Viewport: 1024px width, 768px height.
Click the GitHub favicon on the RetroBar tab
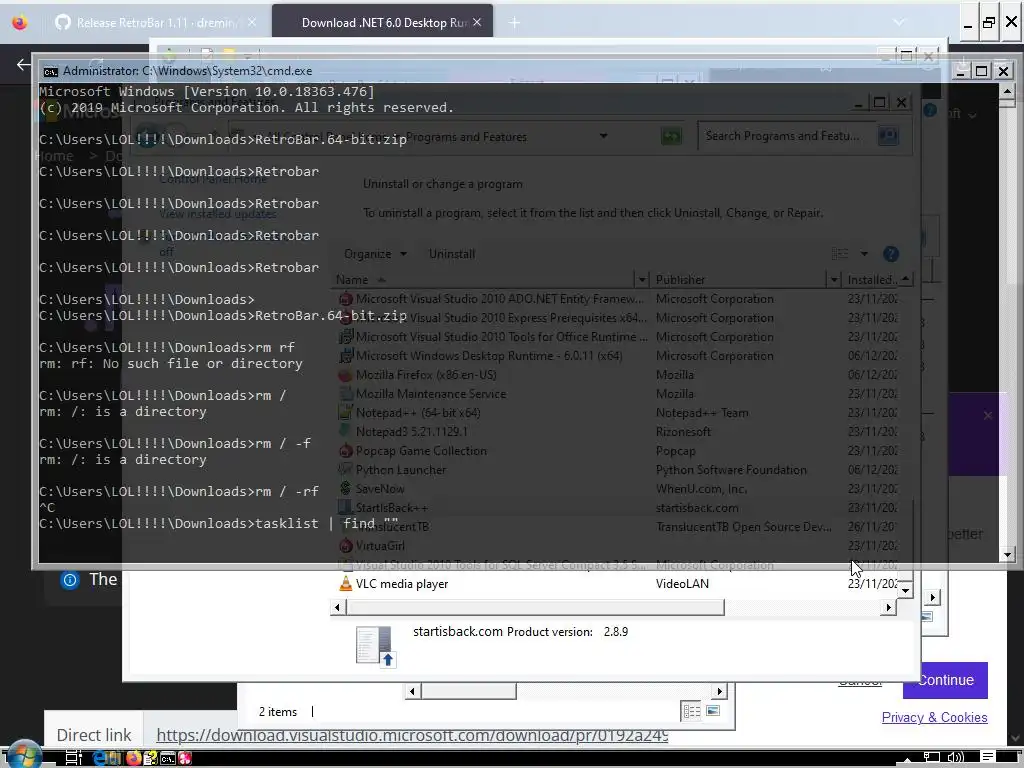(x=63, y=23)
